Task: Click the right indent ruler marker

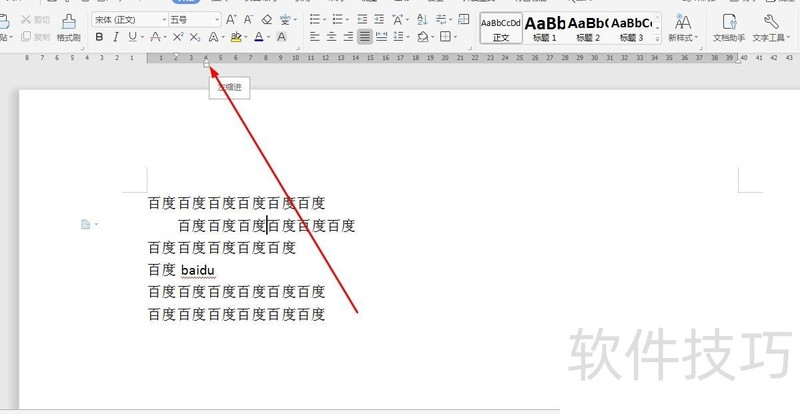Action: [738, 60]
